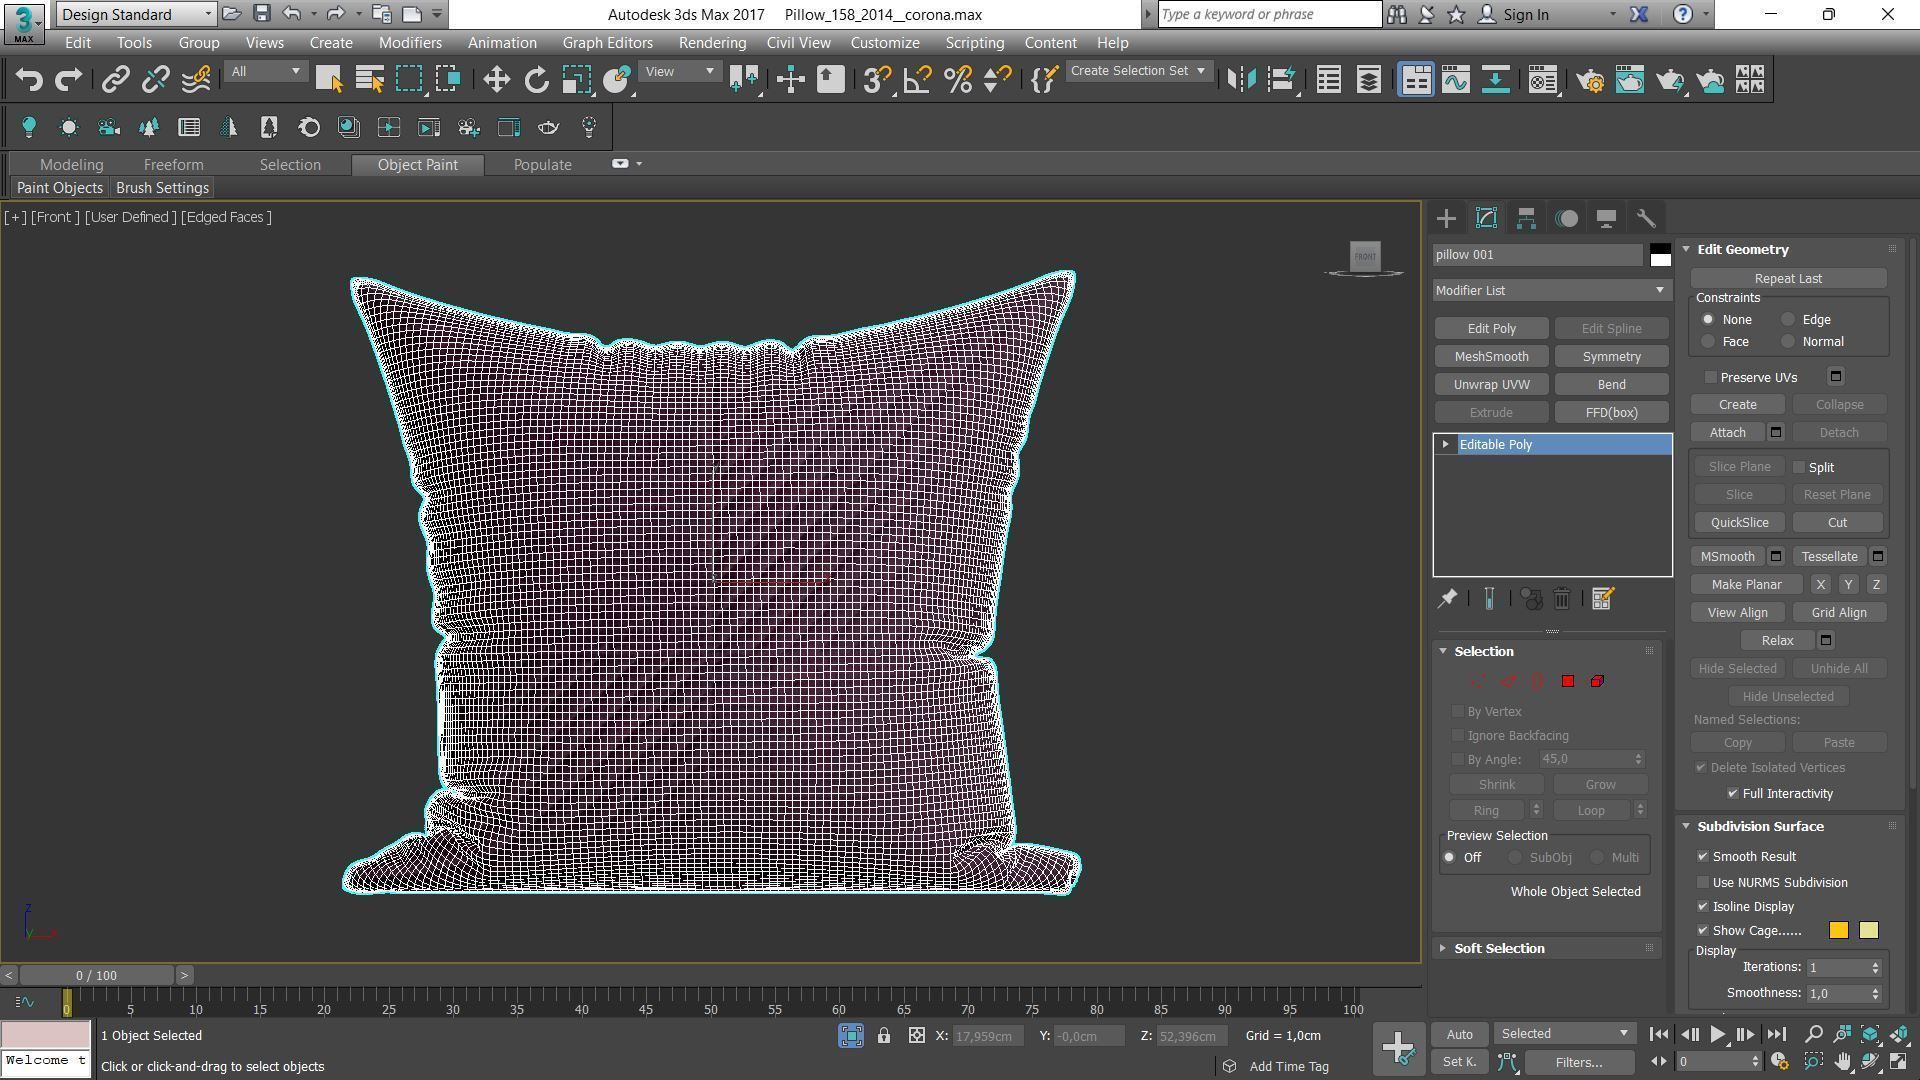Toggle the Split checkbox

point(1799,467)
